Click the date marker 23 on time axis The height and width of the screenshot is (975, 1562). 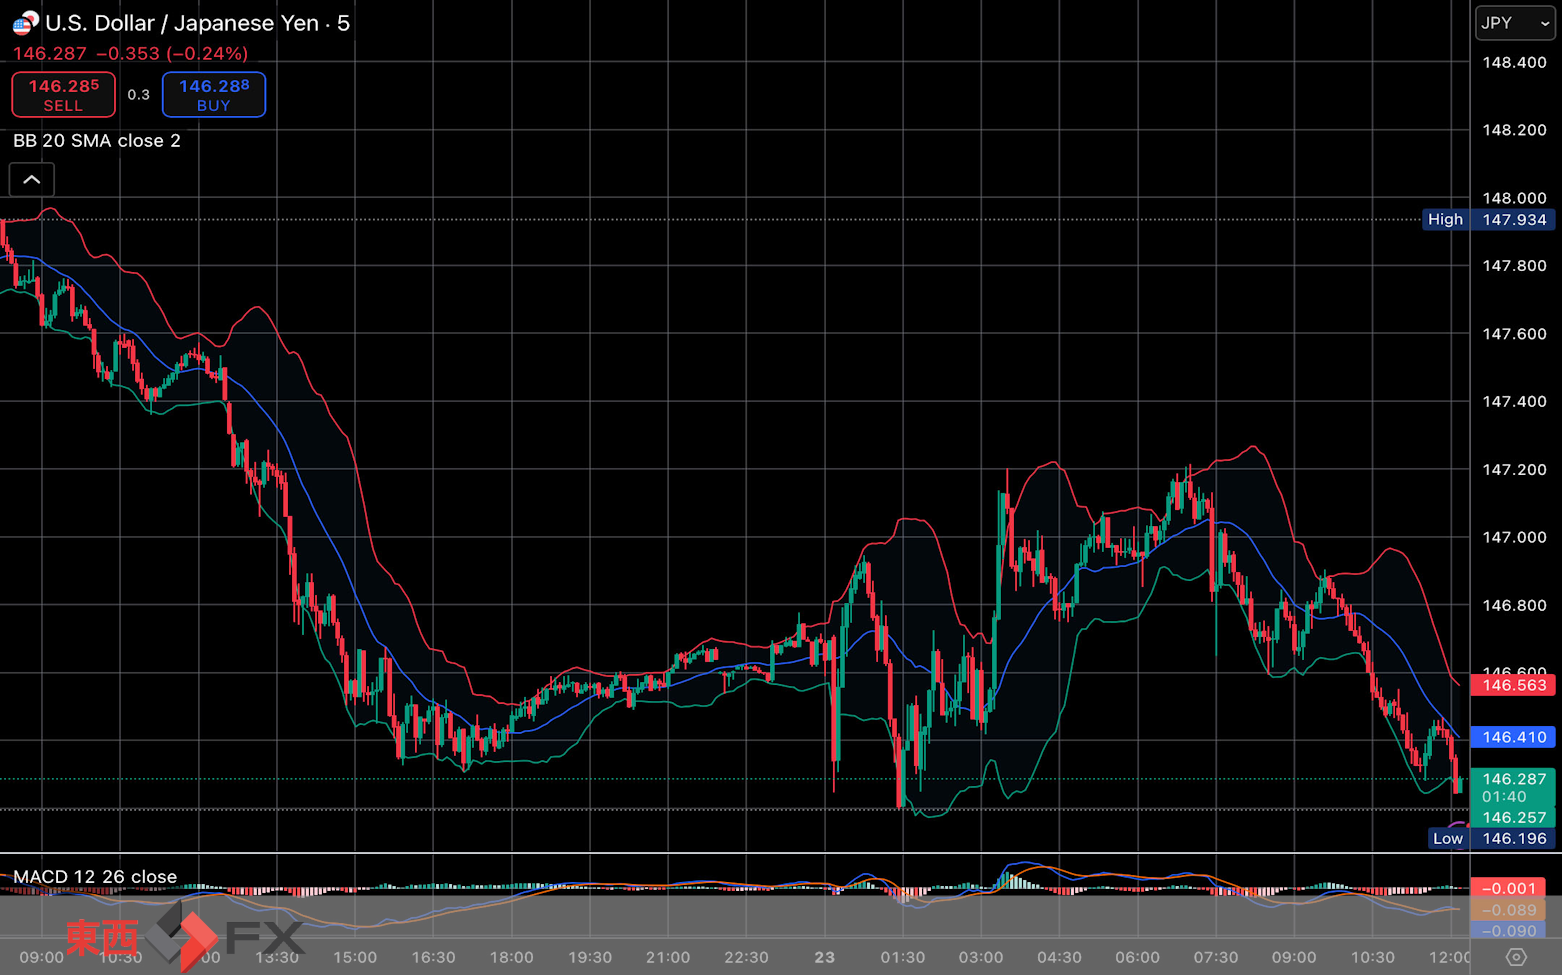tap(824, 957)
